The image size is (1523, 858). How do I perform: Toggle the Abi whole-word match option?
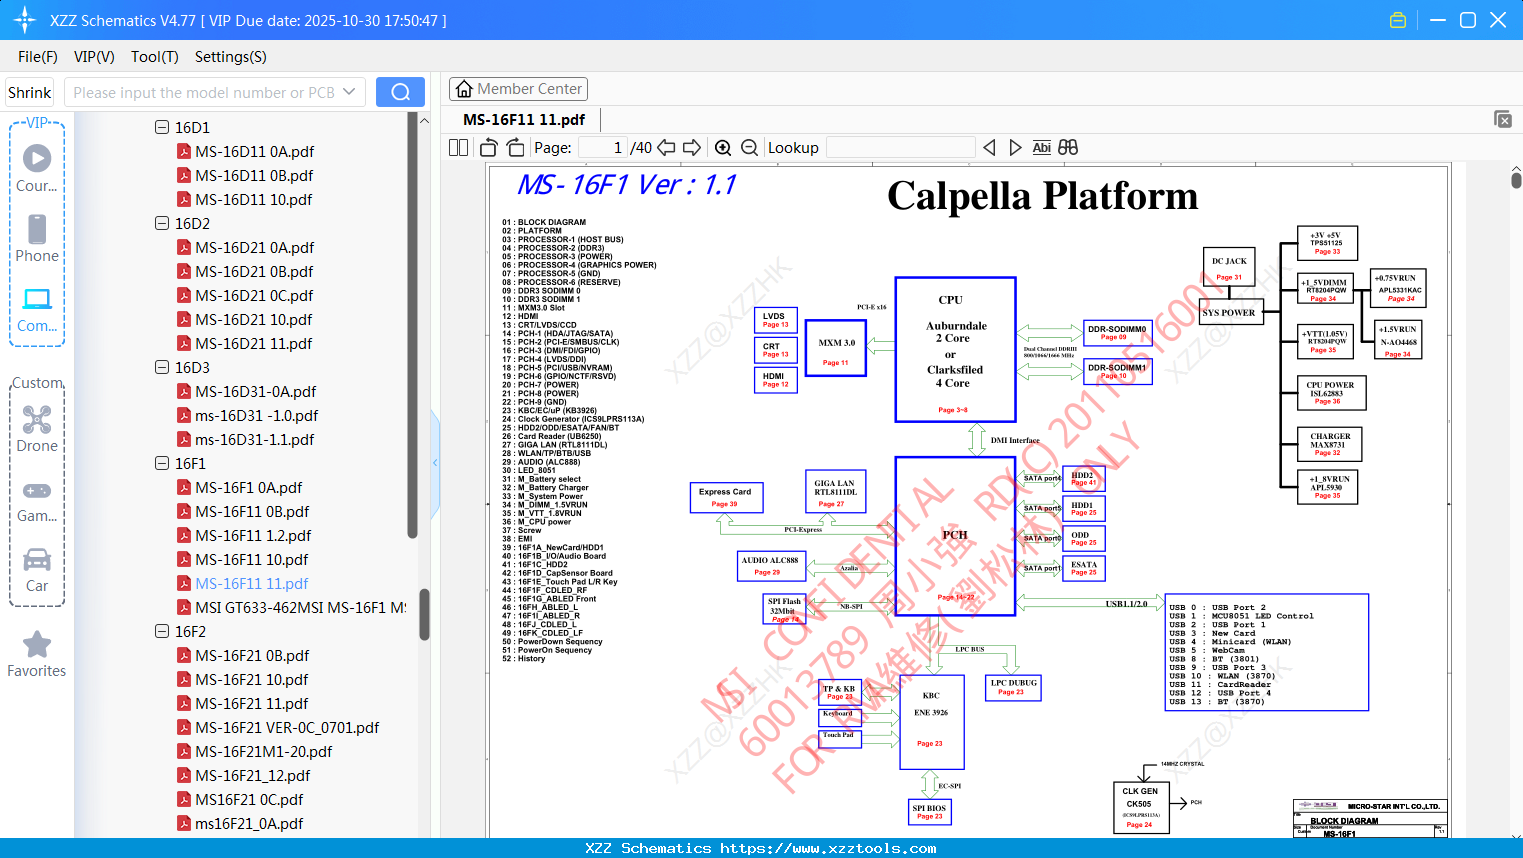[x=1041, y=147]
